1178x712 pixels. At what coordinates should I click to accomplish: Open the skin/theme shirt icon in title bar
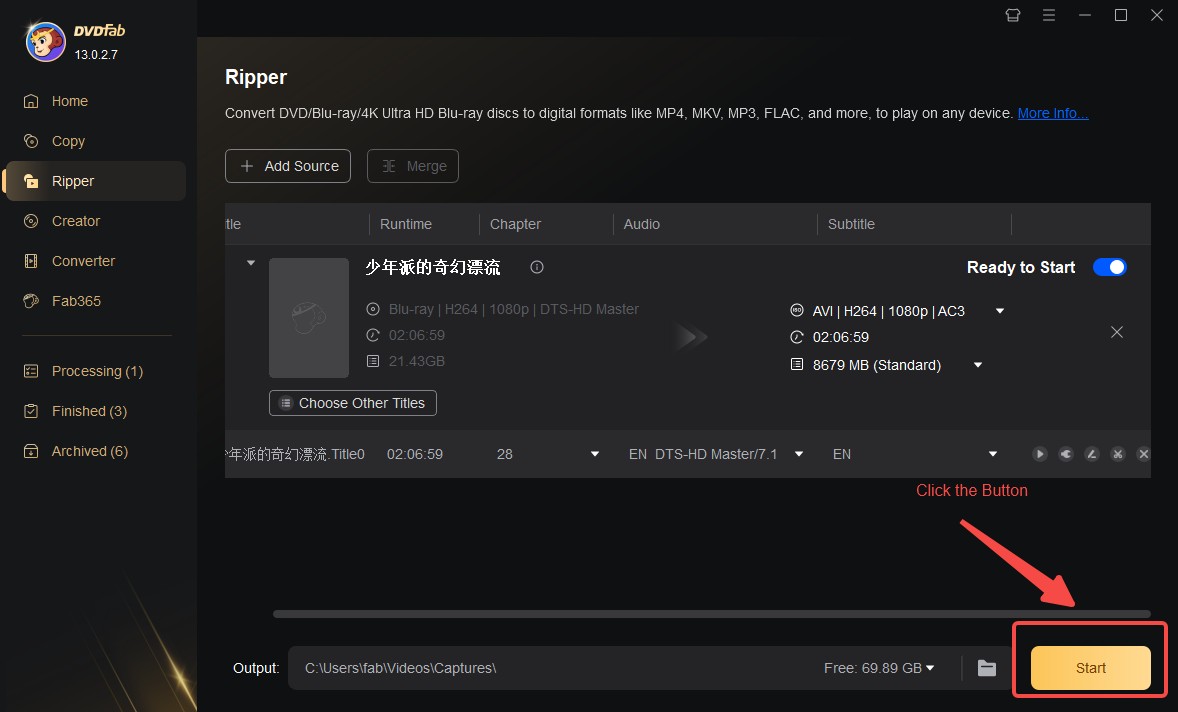(x=1013, y=15)
